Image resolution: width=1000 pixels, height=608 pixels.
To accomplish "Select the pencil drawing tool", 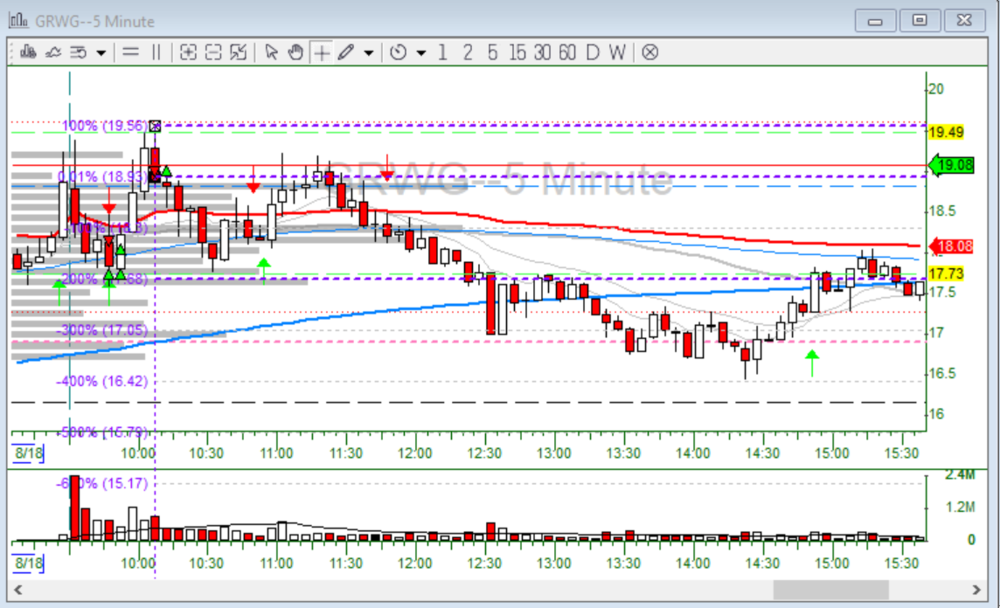I will tap(346, 53).
